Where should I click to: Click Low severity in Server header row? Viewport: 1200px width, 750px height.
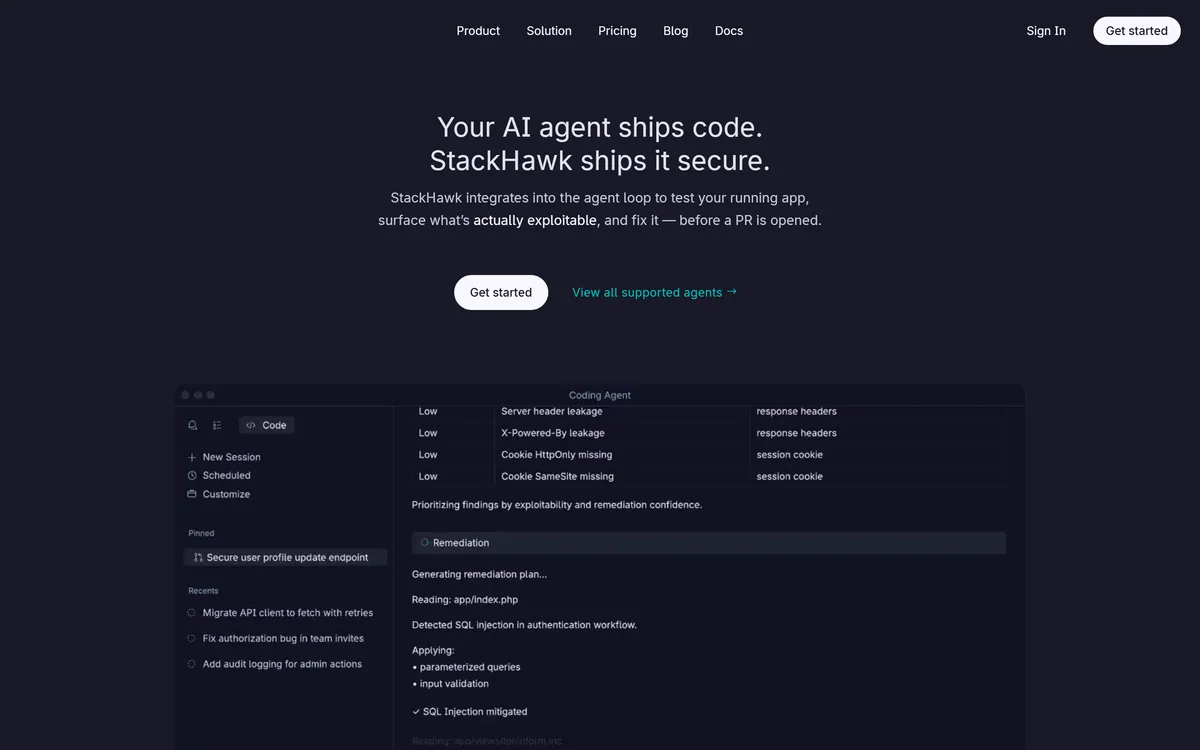[428, 411]
